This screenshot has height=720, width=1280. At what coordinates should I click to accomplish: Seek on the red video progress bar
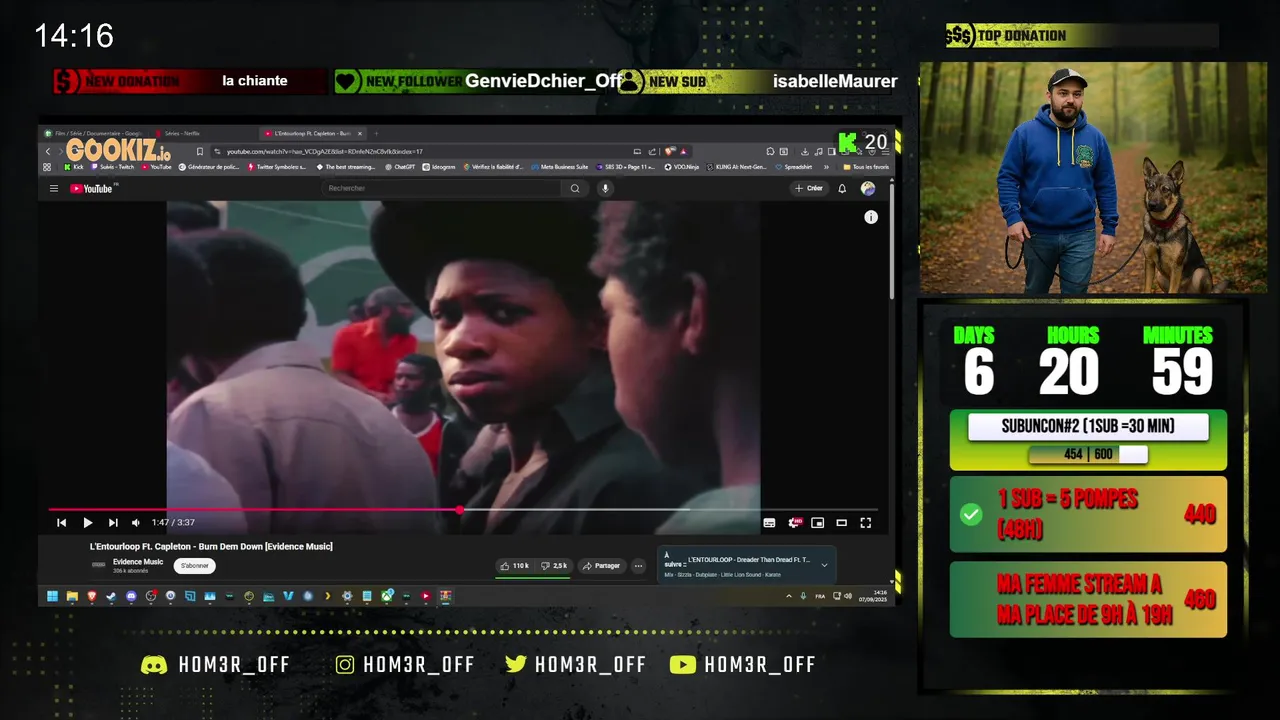pos(463,510)
